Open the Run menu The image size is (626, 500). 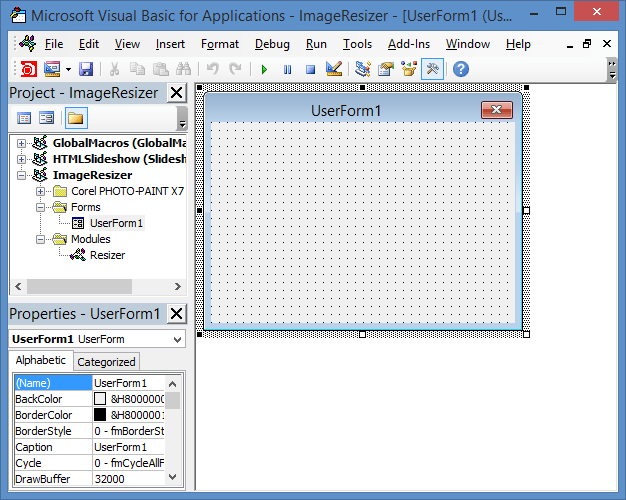[316, 44]
